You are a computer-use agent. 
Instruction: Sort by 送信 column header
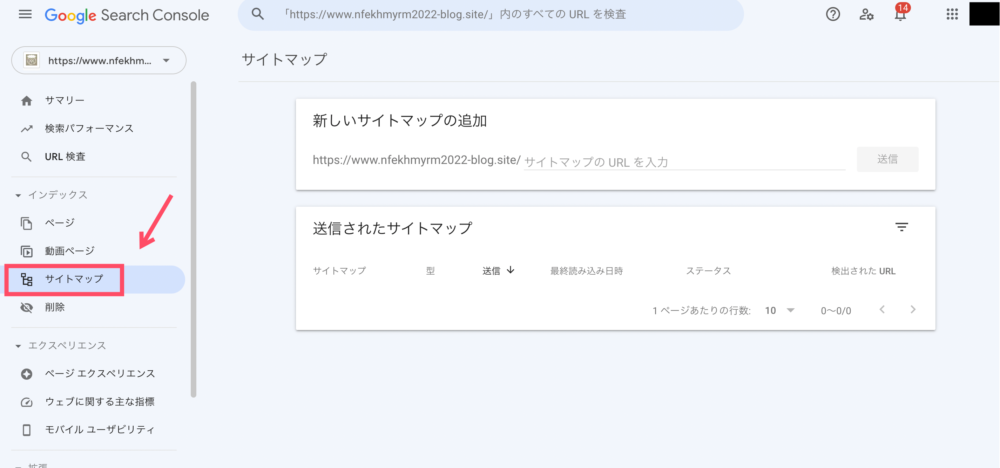[x=491, y=271]
